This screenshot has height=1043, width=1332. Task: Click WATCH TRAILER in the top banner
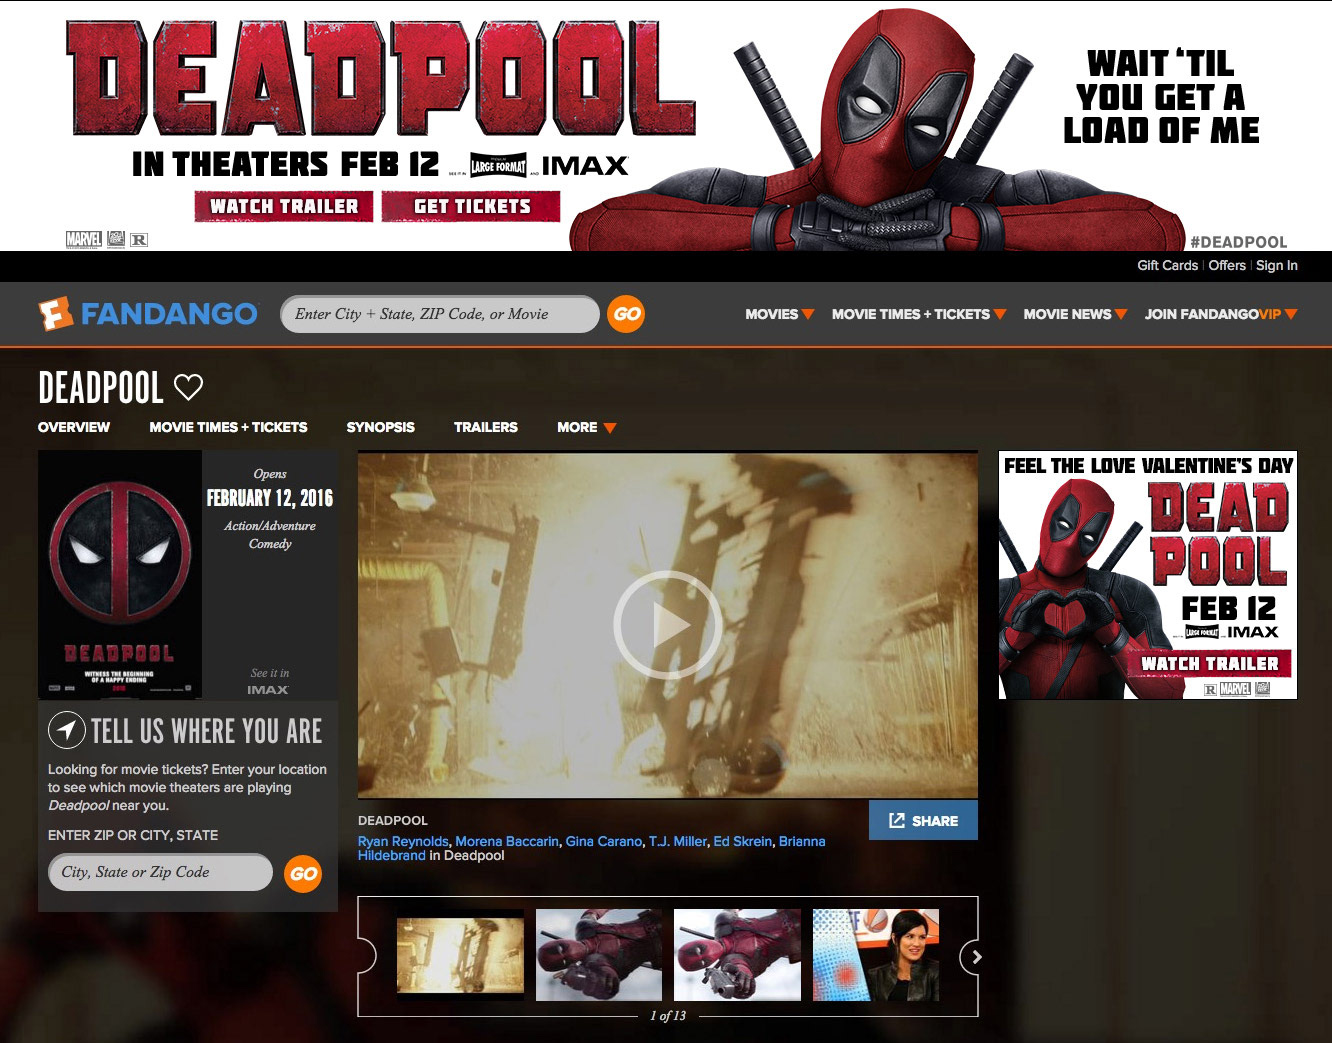[x=284, y=206]
